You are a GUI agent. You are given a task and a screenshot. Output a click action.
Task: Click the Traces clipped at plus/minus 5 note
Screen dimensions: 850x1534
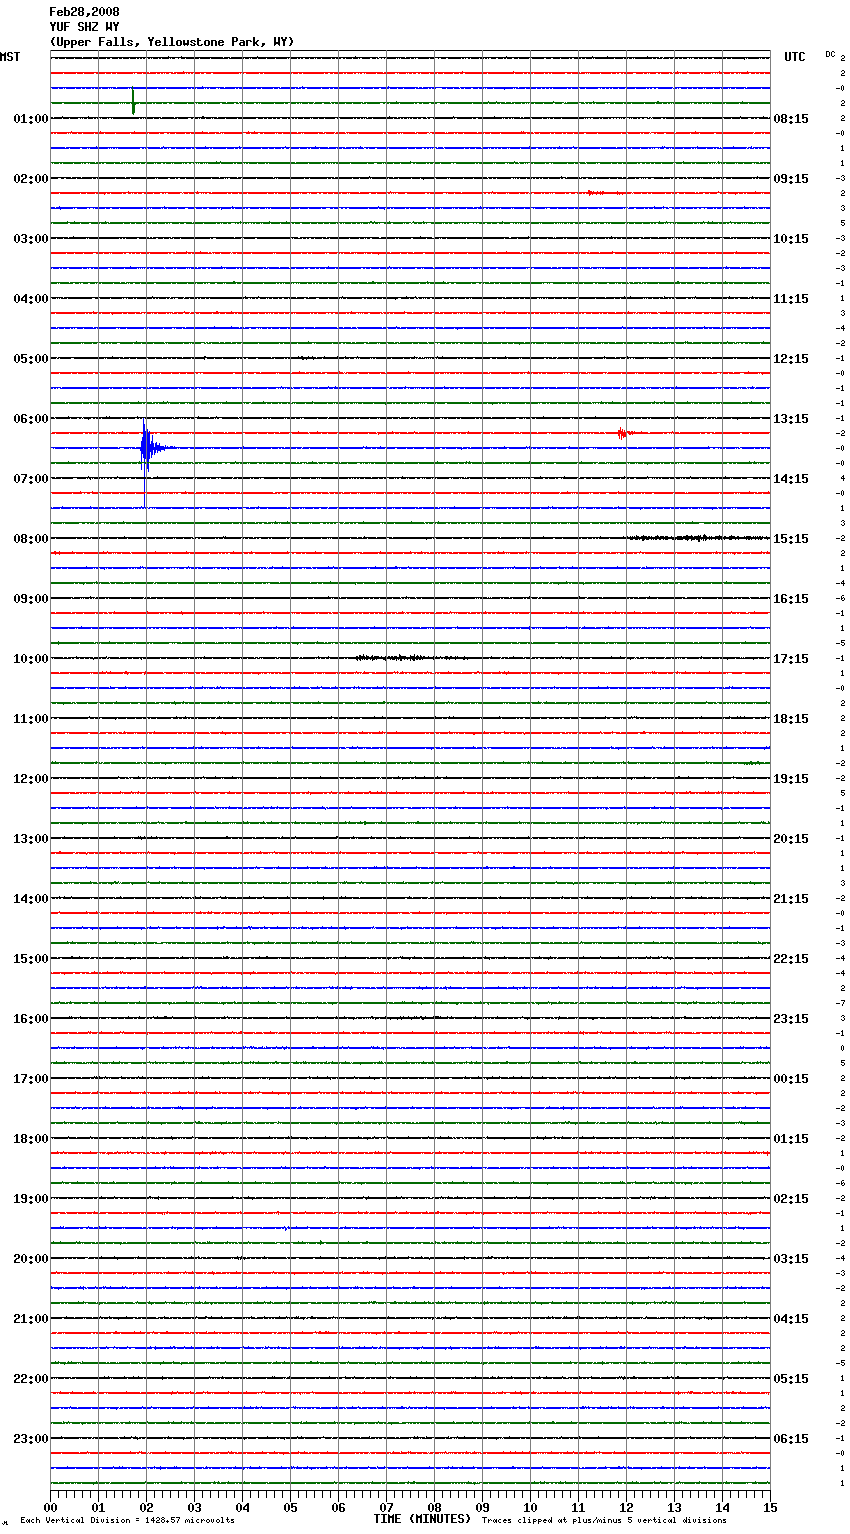(x=605, y=1520)
